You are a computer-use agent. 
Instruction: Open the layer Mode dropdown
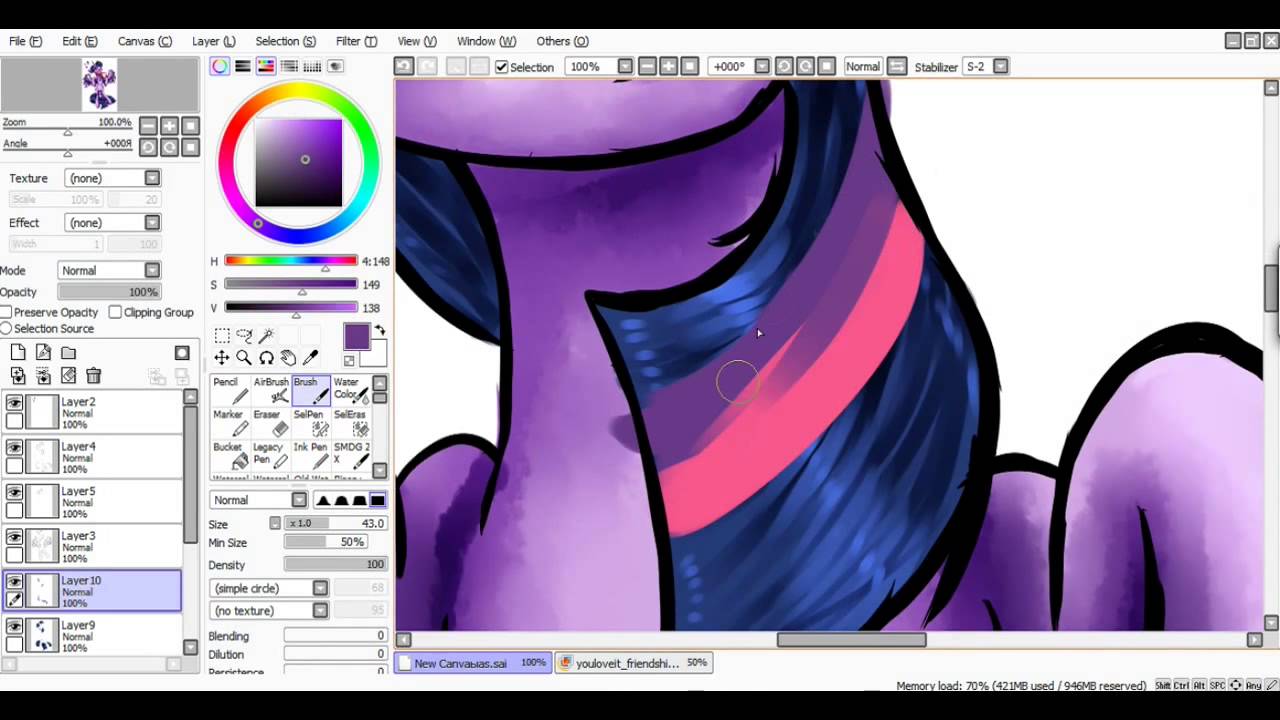109,270
